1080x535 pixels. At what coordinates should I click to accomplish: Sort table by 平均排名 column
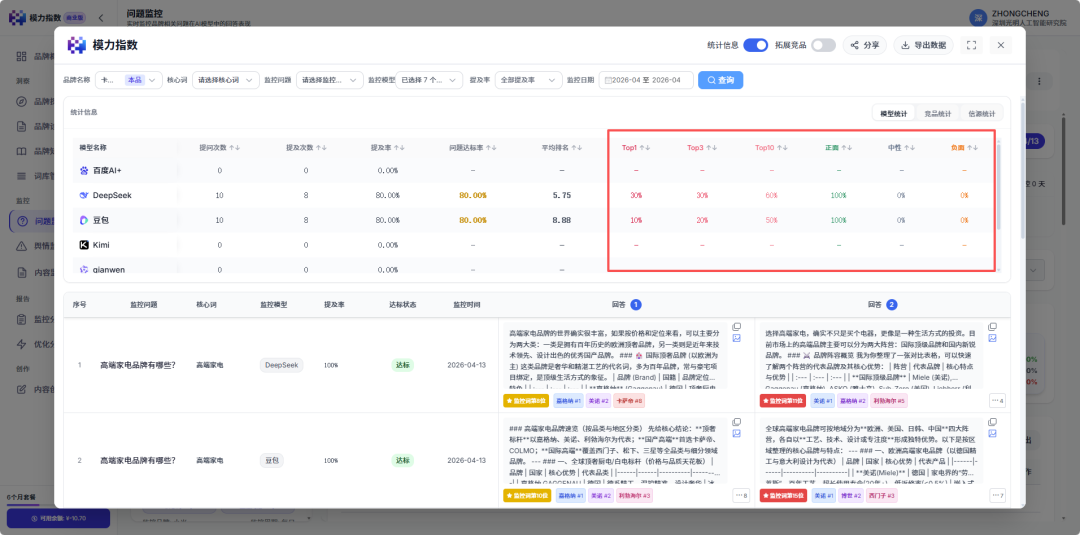point(577,147)
